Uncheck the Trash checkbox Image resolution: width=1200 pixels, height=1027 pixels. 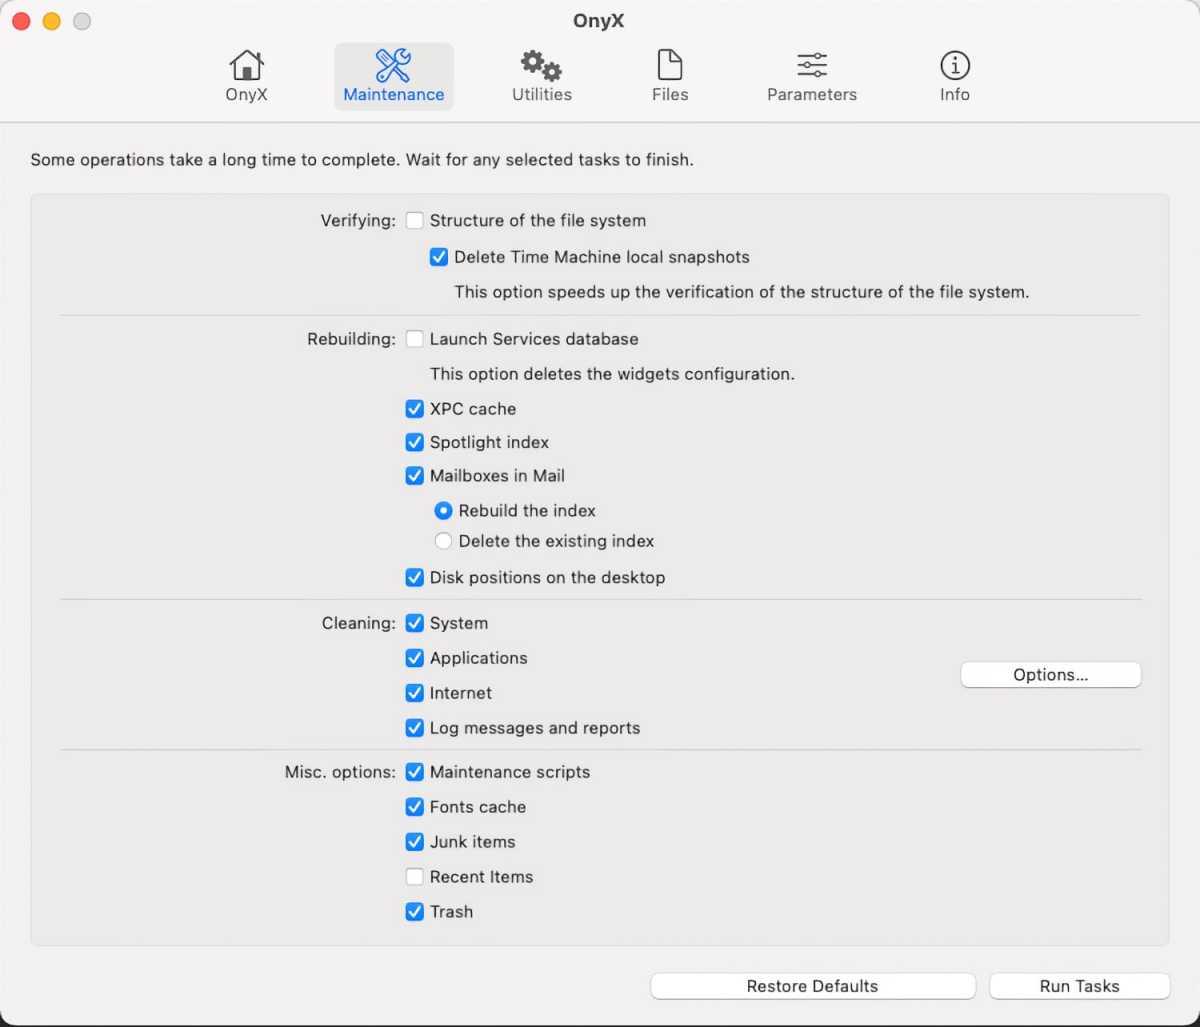pos(415,912)
